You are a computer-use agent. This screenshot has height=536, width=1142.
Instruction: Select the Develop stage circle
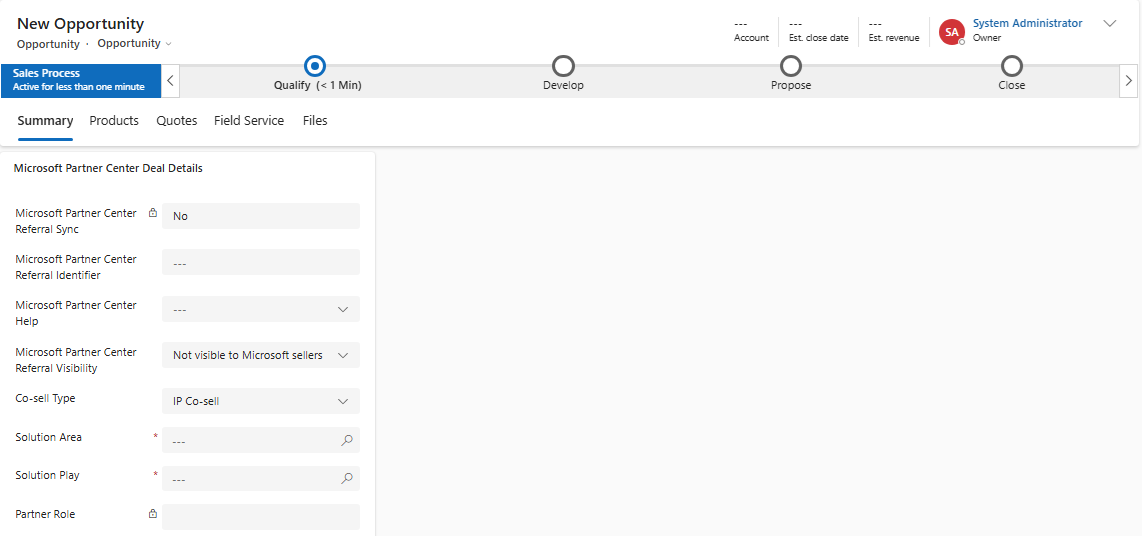point(563,66)
